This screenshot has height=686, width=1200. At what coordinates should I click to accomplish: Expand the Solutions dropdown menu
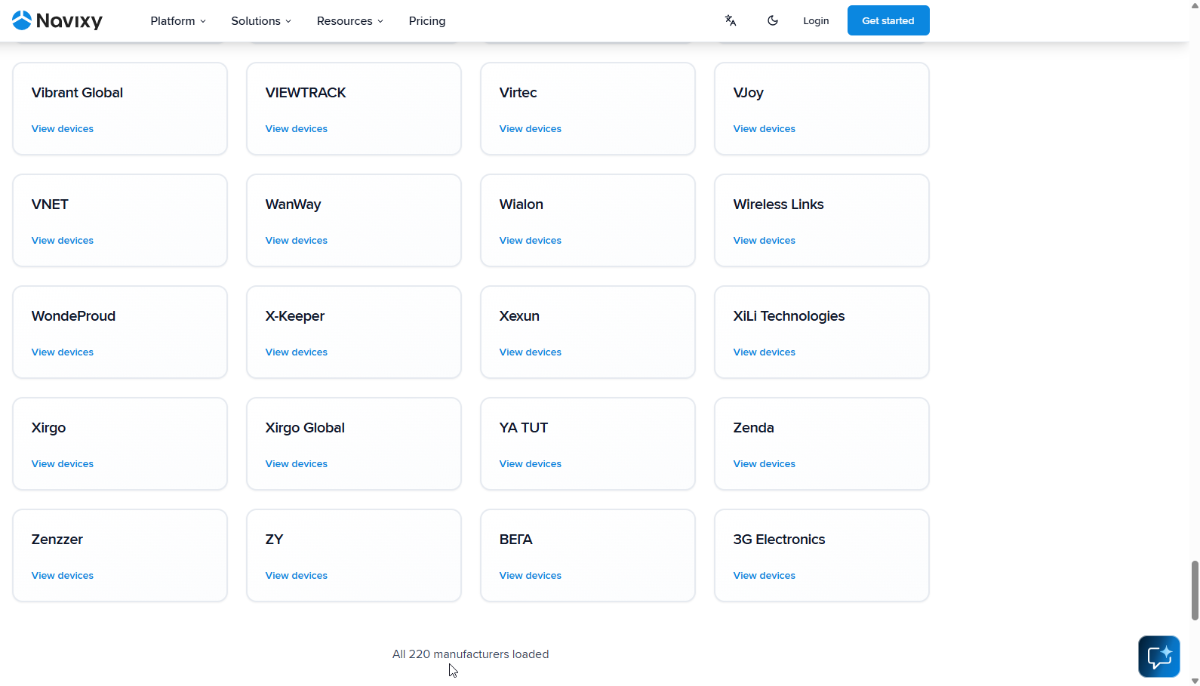(261, 21)
